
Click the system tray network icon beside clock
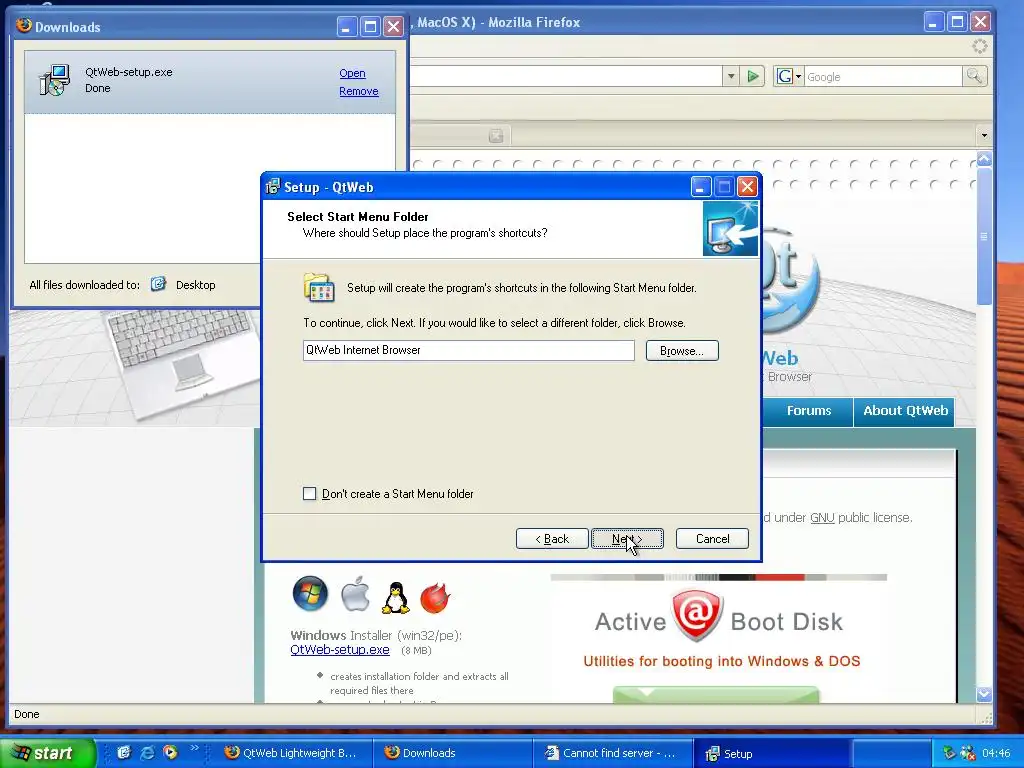click(x=968, y=753)
